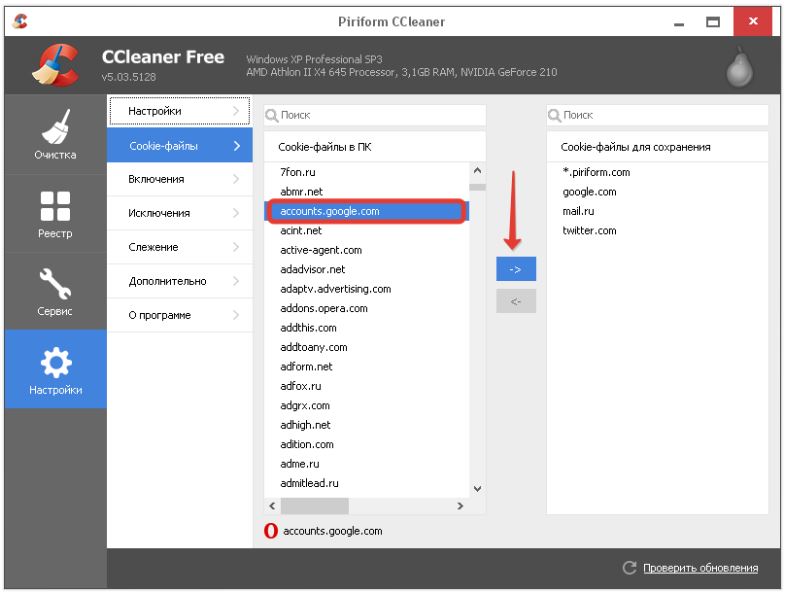Click the Piriform pear icon
The width and height of the screenshot is (785, 594).
point(739,67)
